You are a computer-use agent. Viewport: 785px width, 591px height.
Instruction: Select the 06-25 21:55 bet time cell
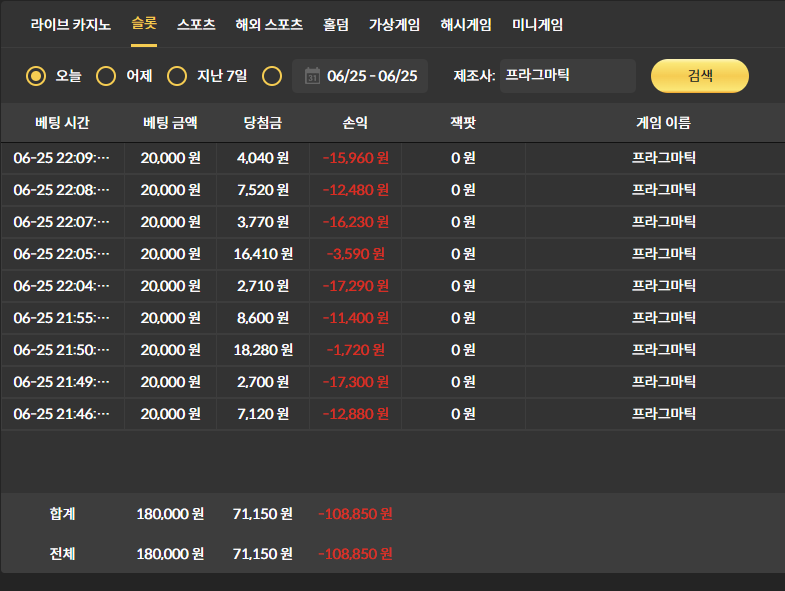pos(62,318)
